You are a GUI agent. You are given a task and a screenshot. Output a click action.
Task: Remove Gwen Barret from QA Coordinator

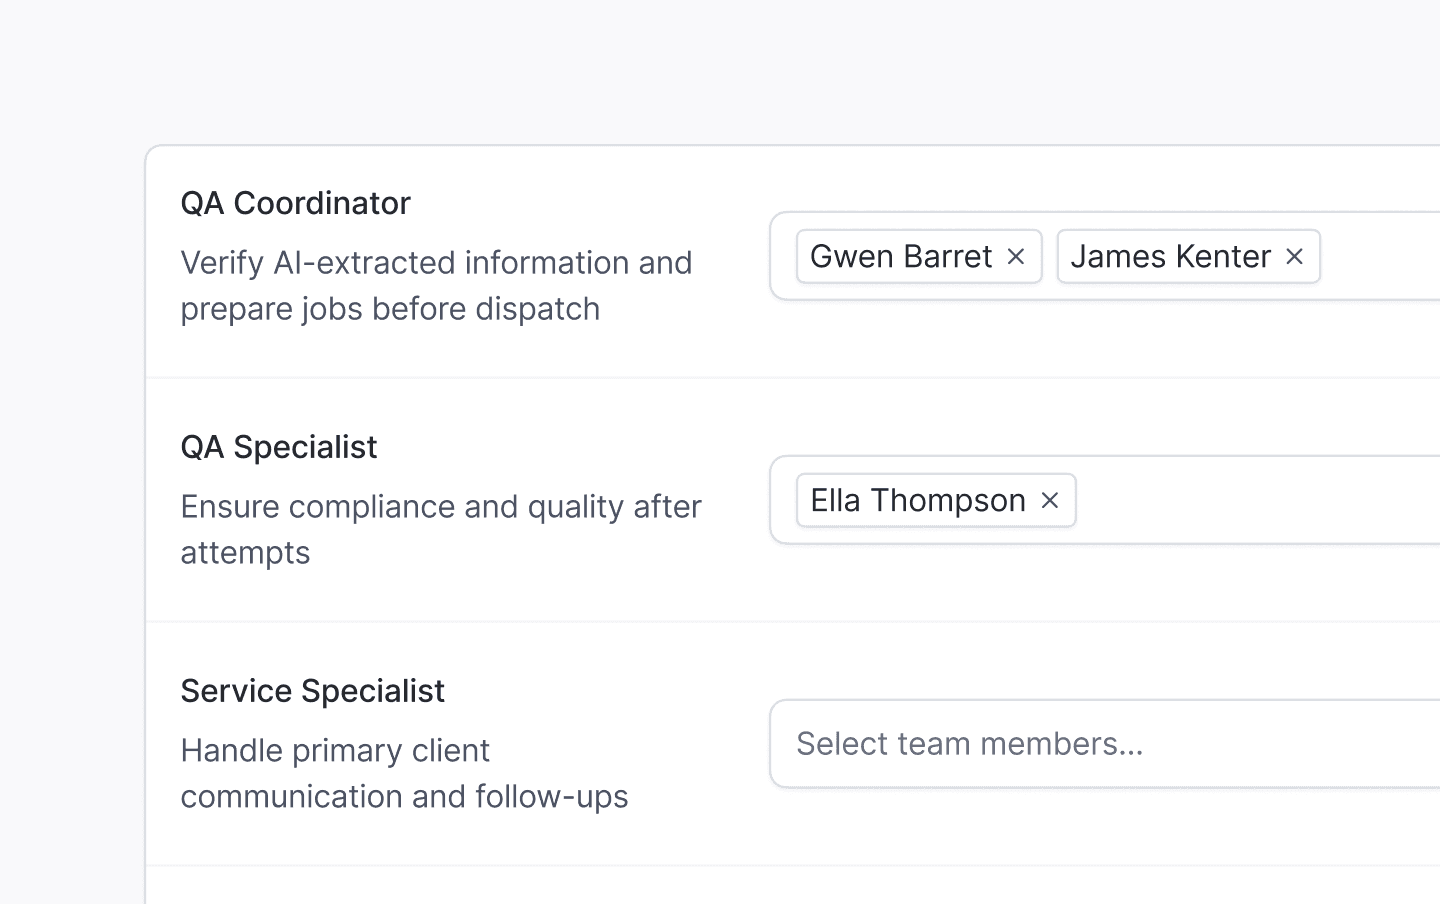pos(1016,257)
